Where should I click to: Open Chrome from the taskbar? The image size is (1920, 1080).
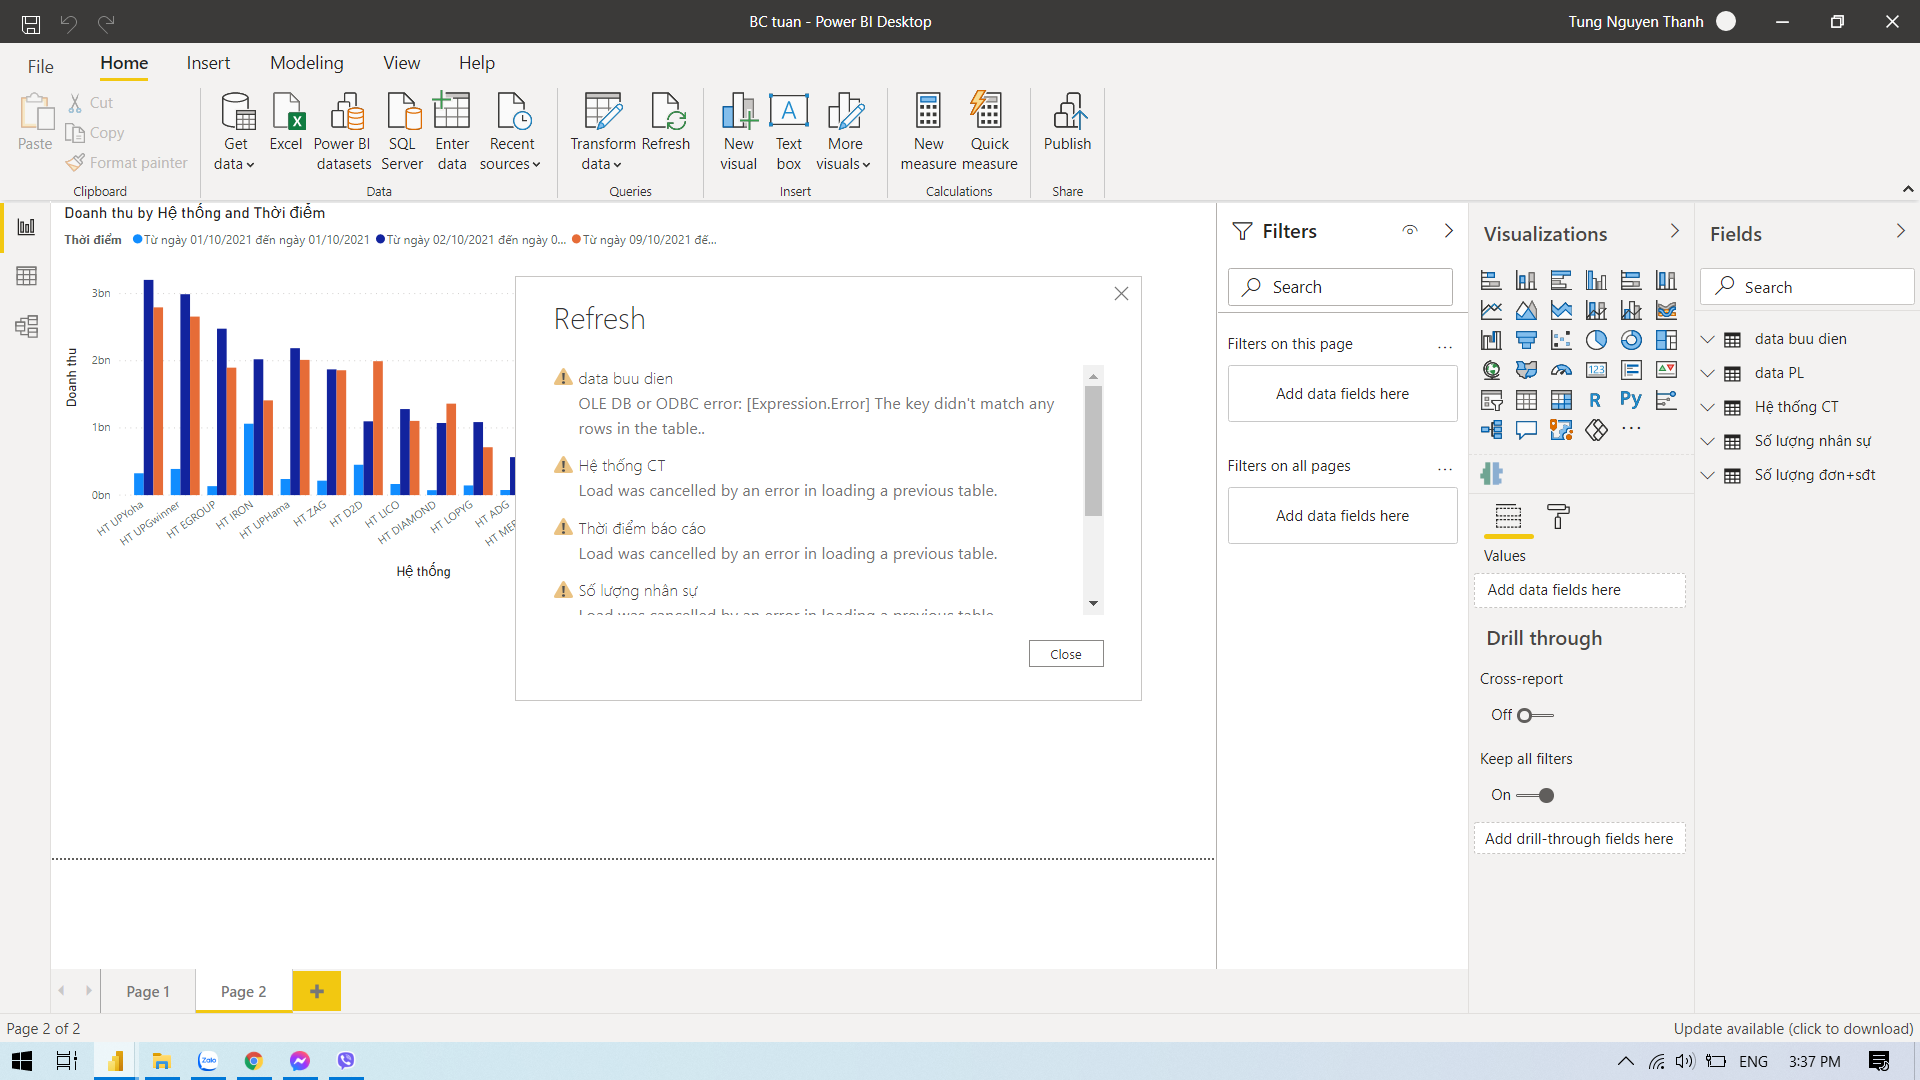click(254, 1061)
